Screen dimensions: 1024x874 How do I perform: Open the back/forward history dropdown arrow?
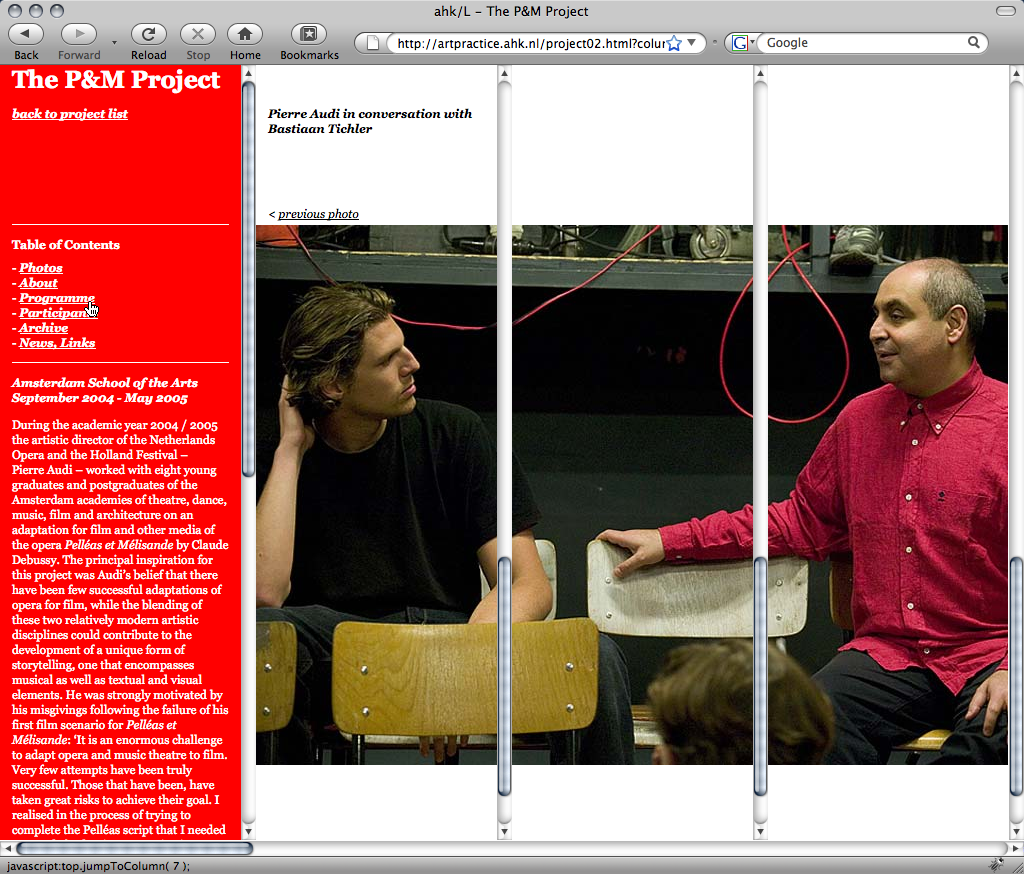tap(114, 43)
